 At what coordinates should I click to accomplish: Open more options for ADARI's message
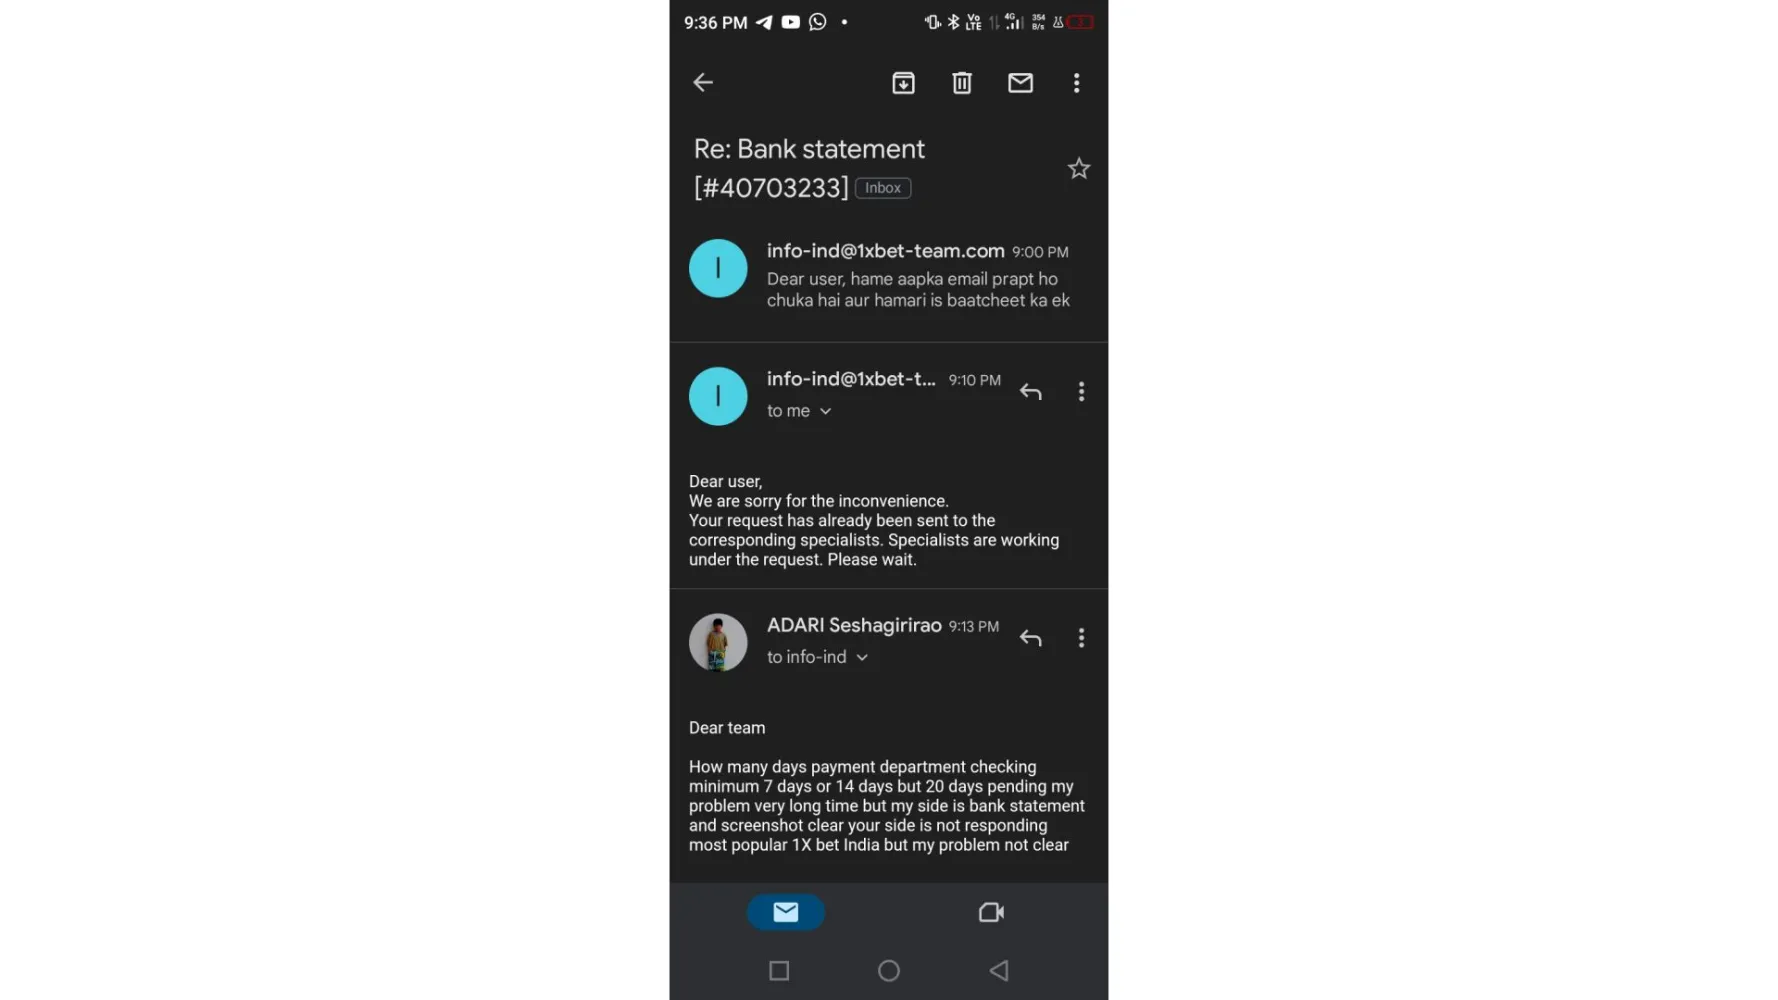coord(1081,638)
